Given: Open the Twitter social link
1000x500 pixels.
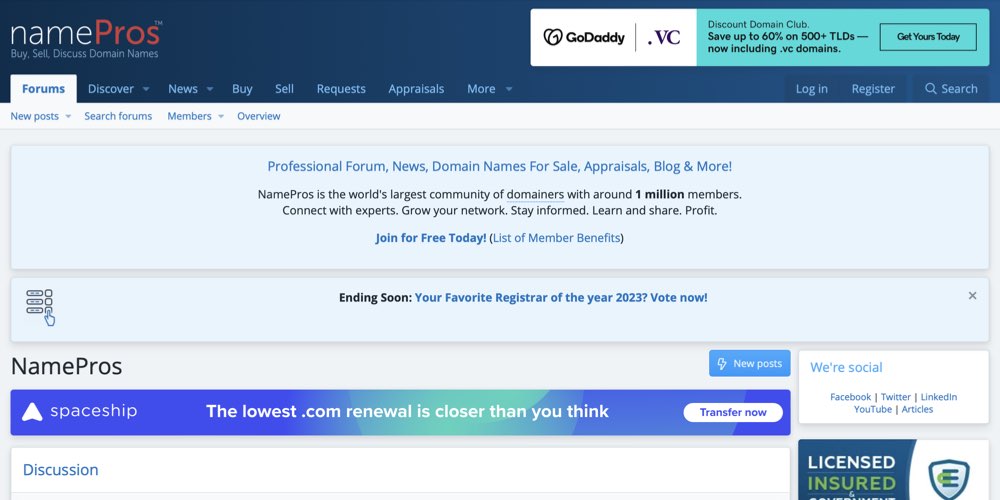Looking at the screenshot, I should pyautogui.click(x=895, y=397).
